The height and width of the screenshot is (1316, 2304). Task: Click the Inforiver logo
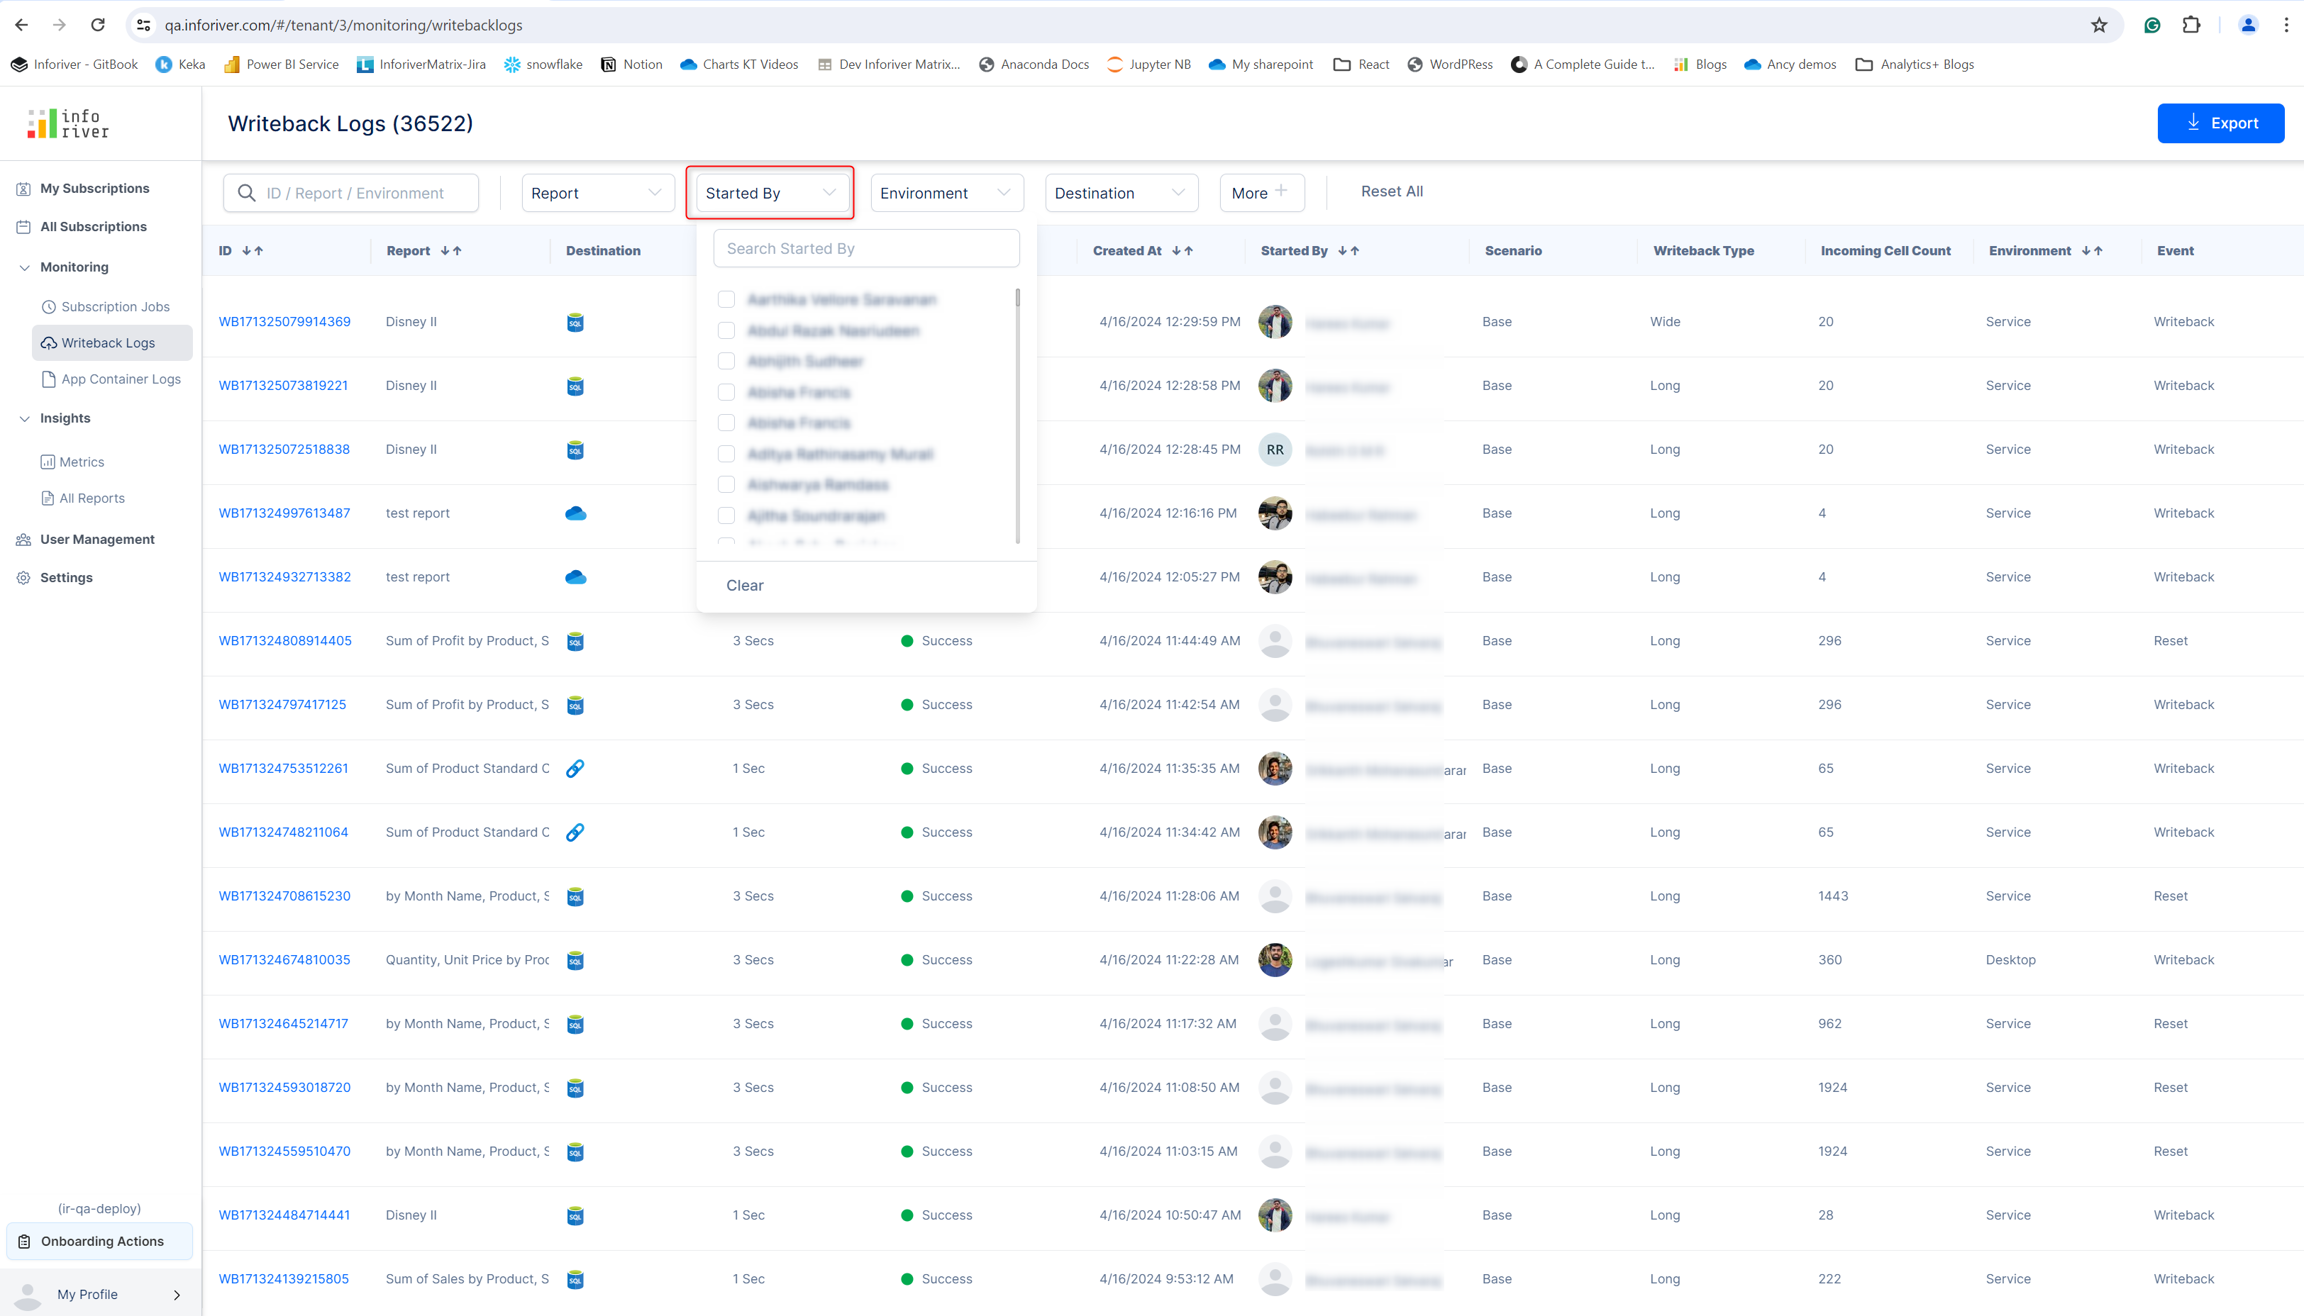coord(68,123)
